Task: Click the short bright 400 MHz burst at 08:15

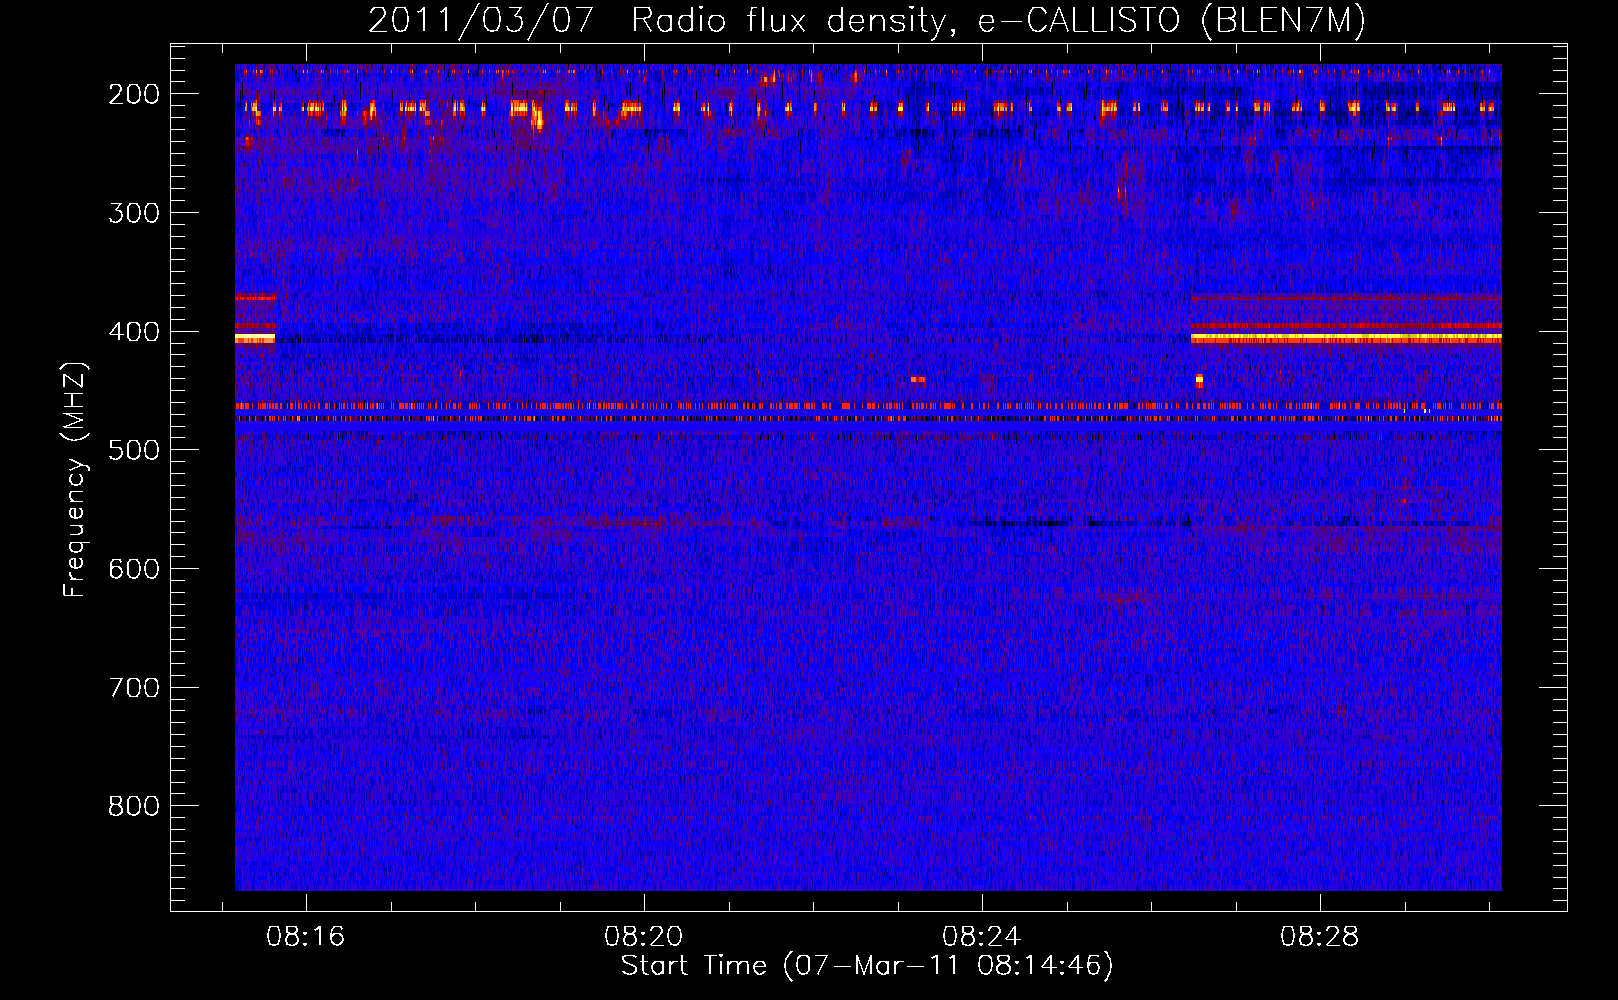Action: coord(255,338)
